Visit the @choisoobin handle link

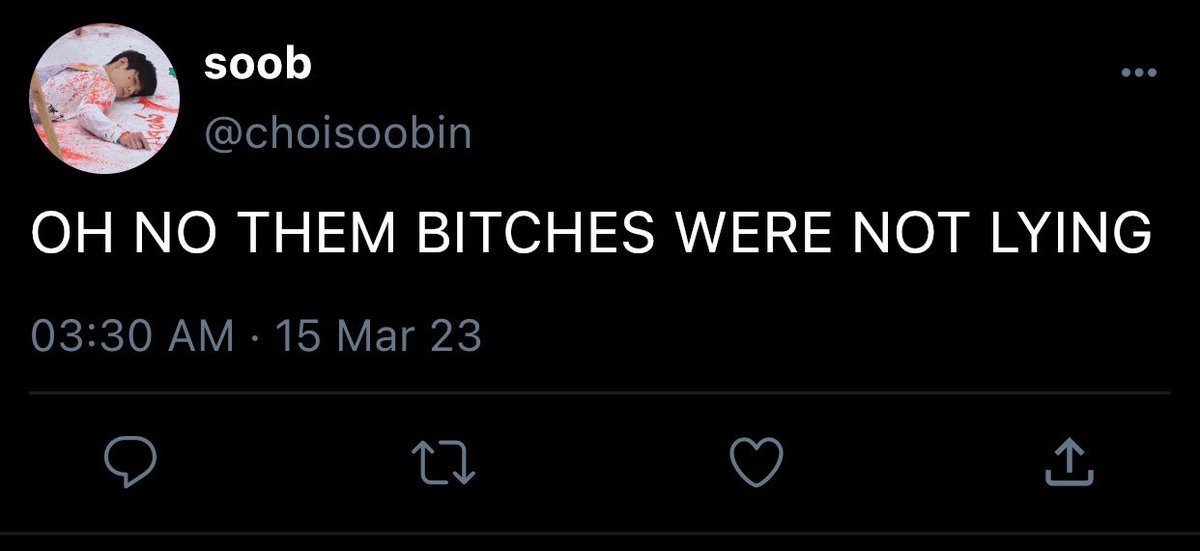pos(337,133)
